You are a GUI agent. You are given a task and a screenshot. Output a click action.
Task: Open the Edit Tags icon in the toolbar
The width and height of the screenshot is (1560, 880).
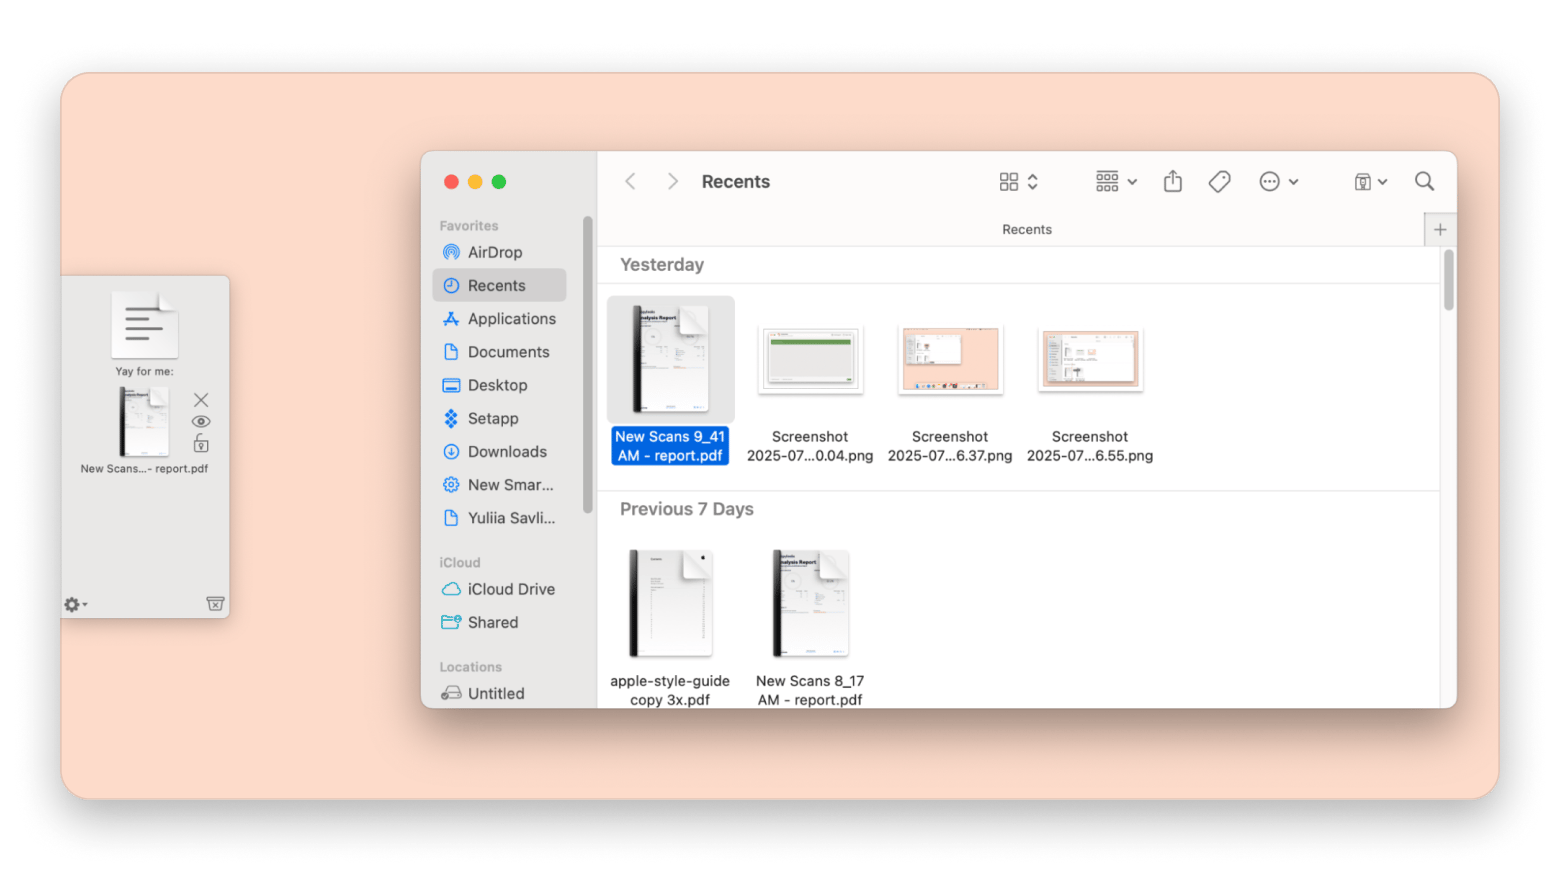(1219, 181)
